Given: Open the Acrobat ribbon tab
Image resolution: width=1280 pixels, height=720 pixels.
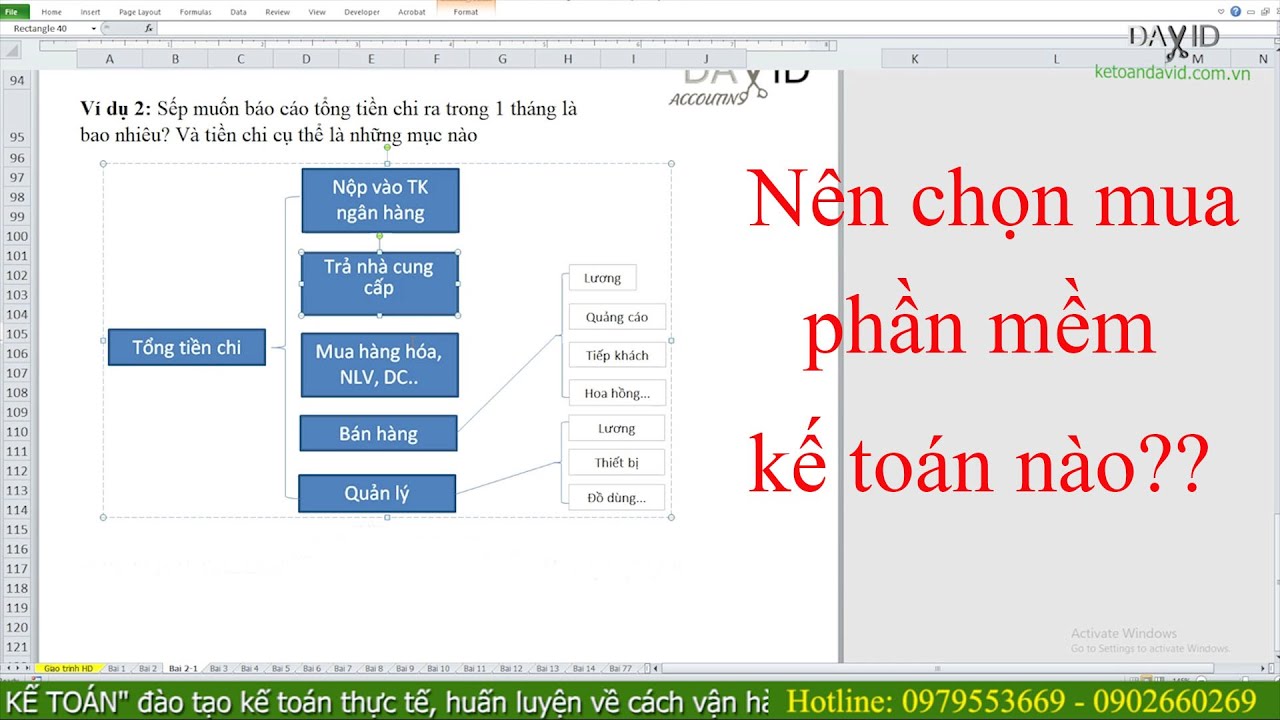Looking at the screenshot, I should click(x=411, y=12).
